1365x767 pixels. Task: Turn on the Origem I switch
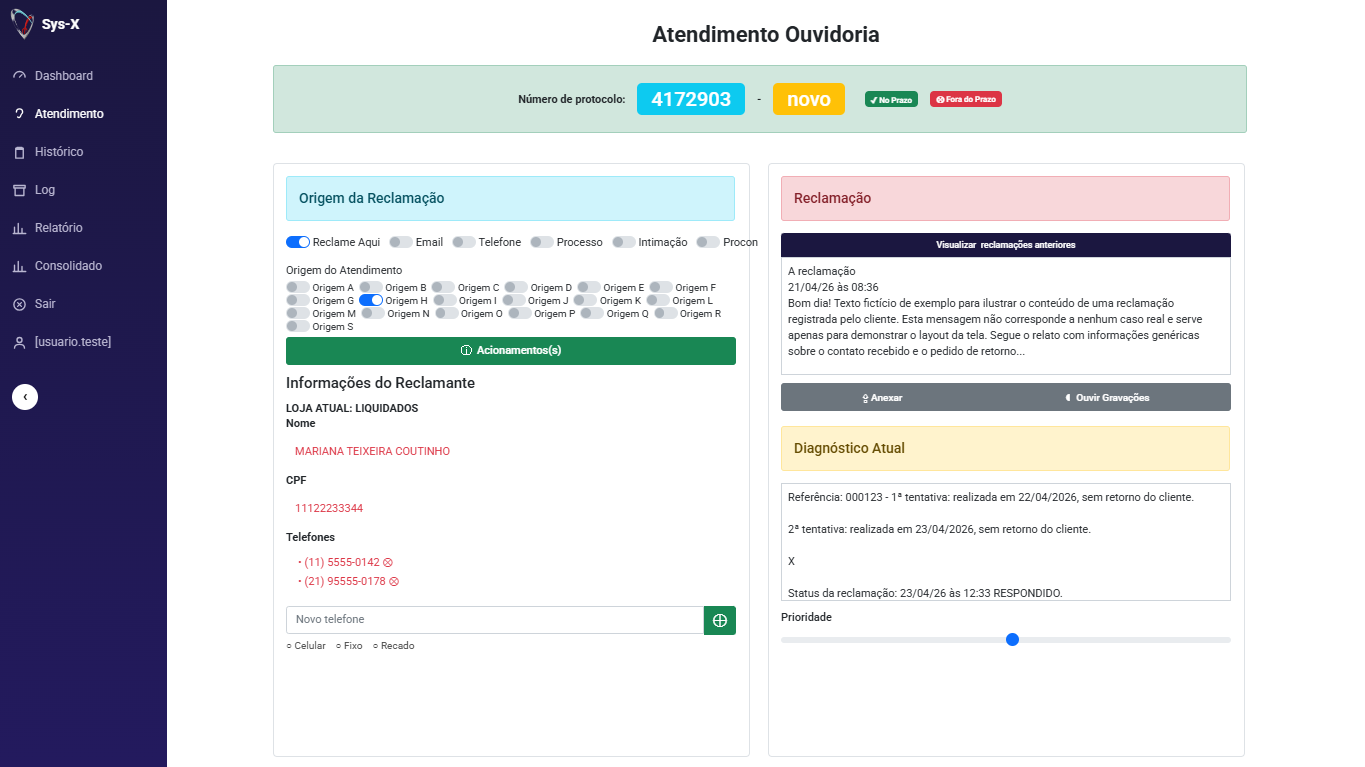click(x=445, y=300)
